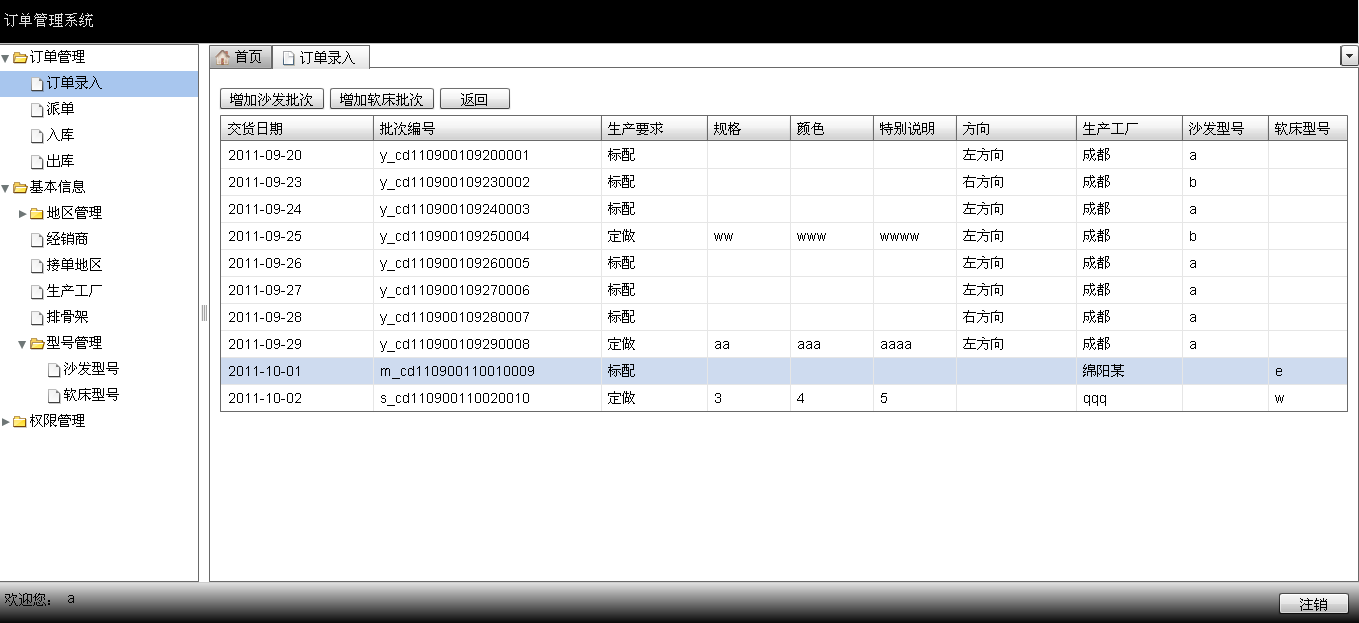Expand the 地区管理 tree node

pos(23,213)
